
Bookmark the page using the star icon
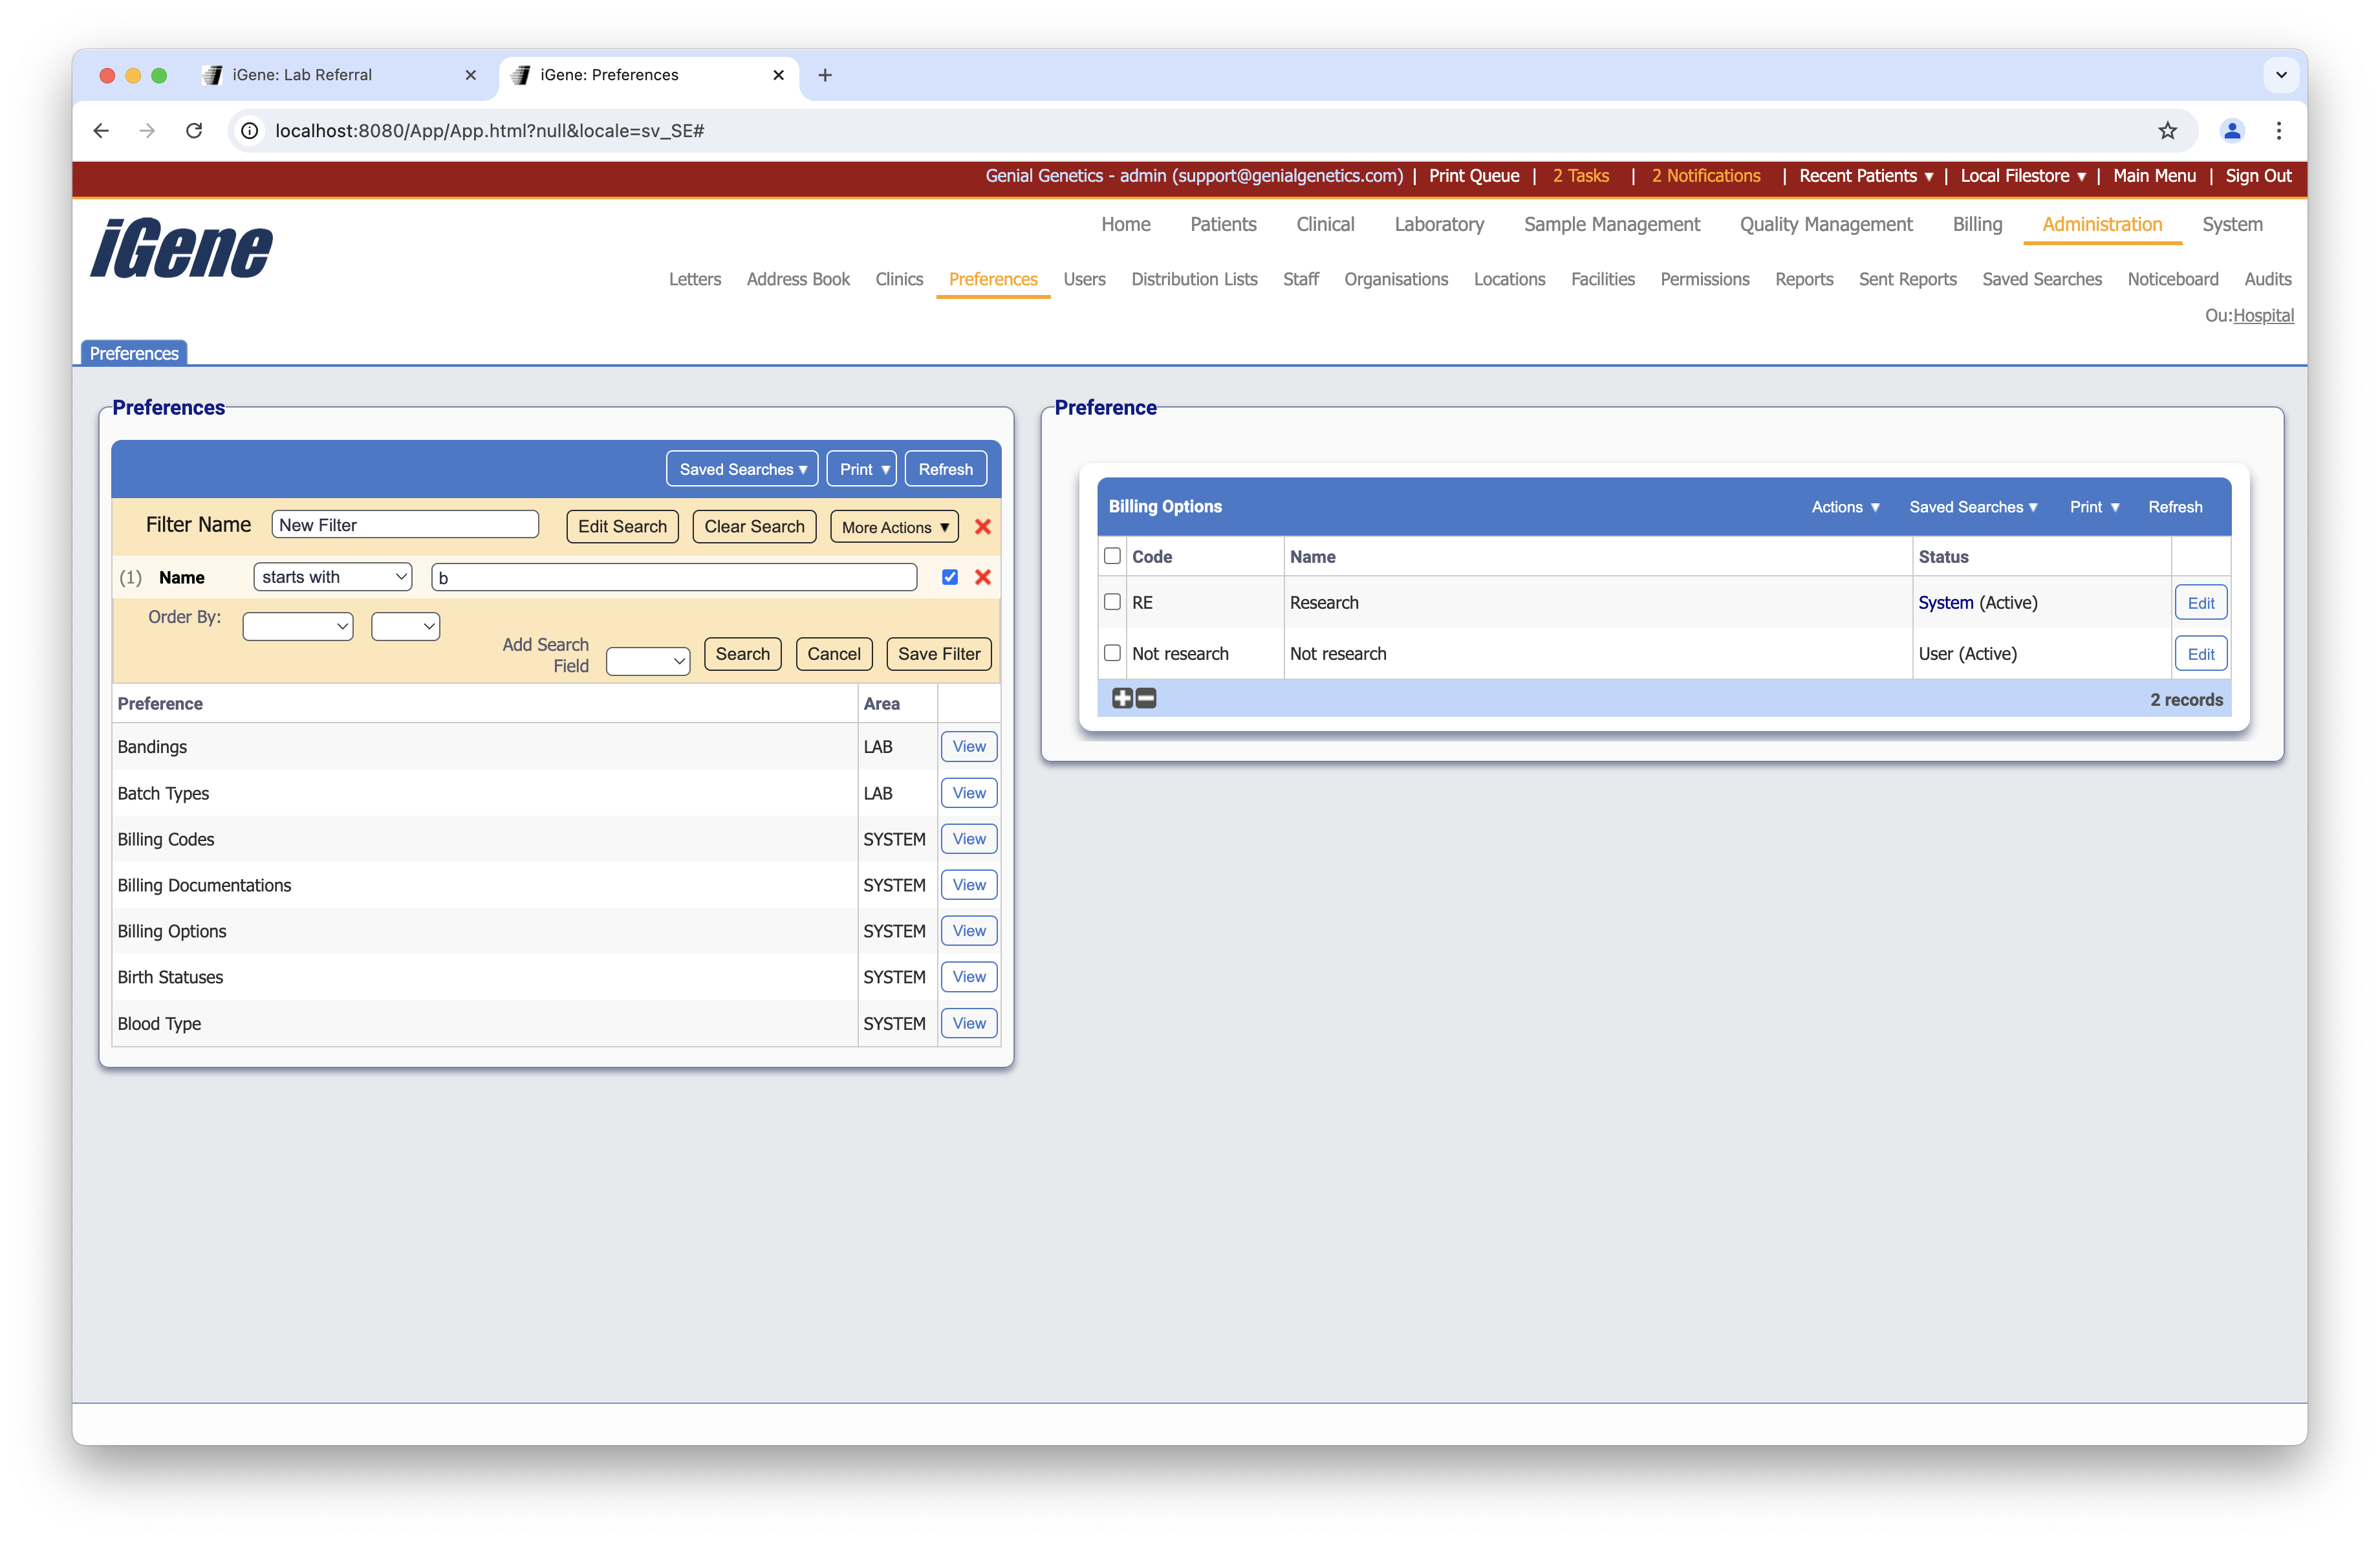pyautogui.click(x=2167, y=131)
